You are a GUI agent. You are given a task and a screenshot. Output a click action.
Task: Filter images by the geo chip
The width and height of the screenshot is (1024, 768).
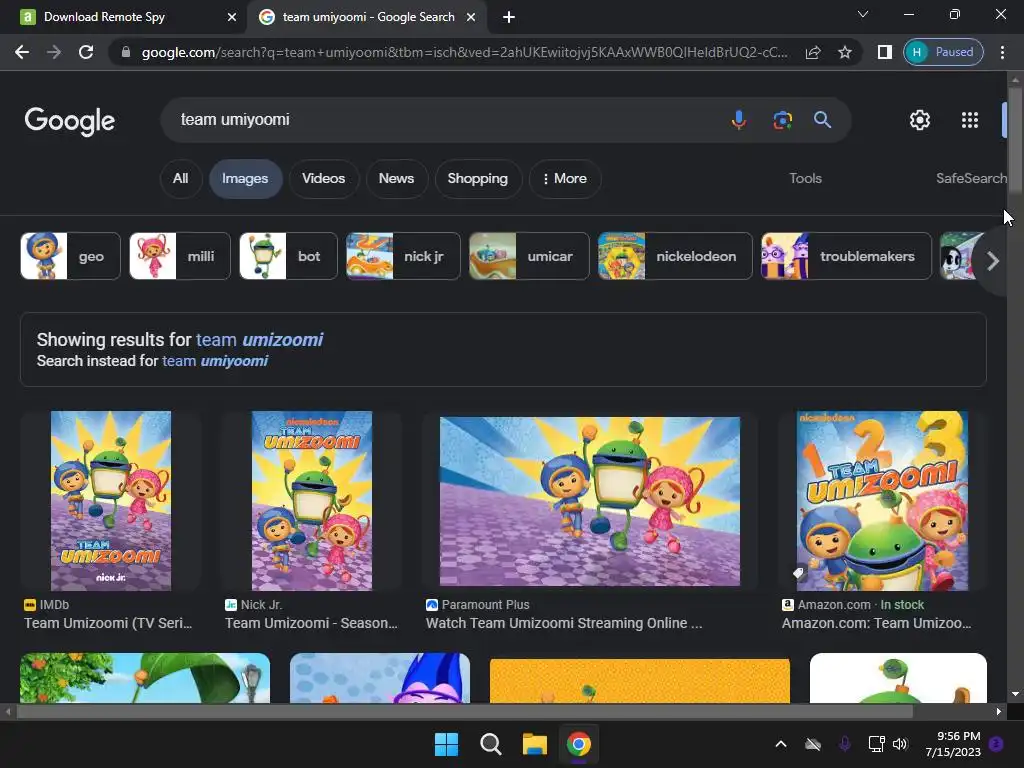pyautogui.click(x=71, y=256)
